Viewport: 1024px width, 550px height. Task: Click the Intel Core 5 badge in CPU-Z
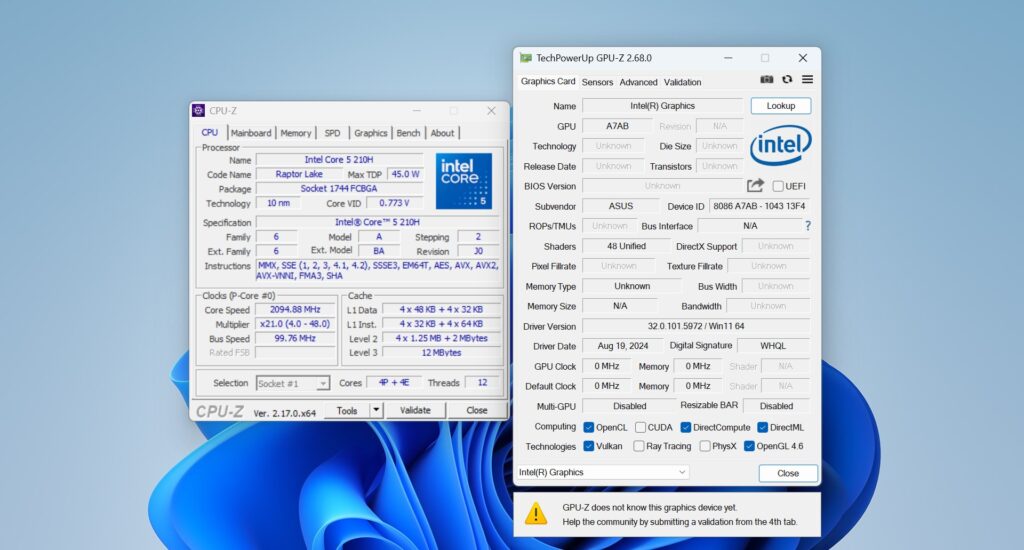pyautogui.click(x=464, y=181)
